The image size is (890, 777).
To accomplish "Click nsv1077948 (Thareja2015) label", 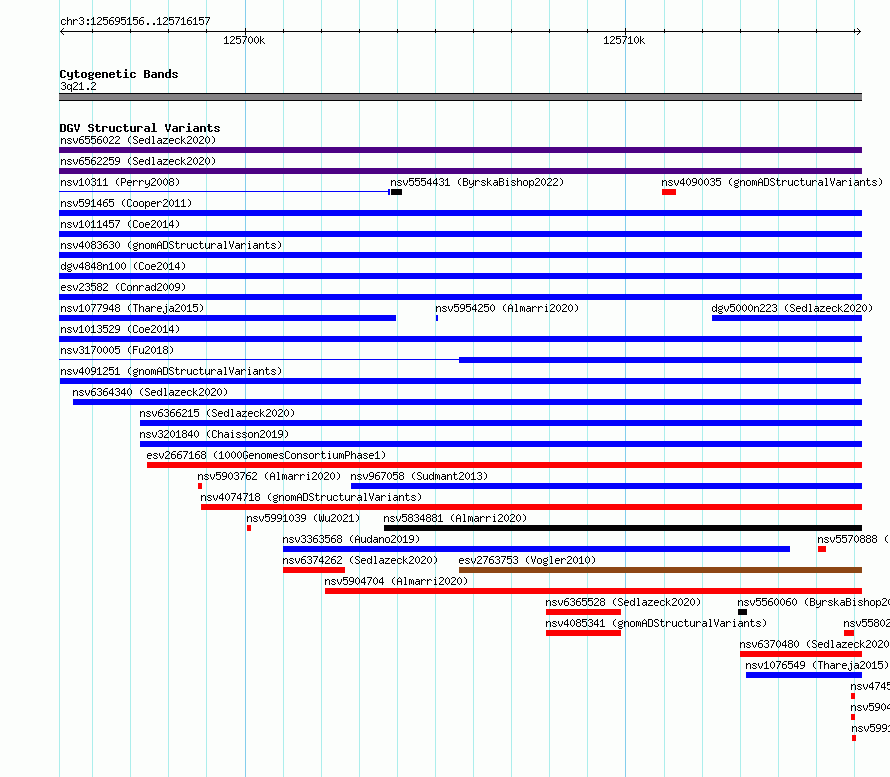I will [132, 308].
